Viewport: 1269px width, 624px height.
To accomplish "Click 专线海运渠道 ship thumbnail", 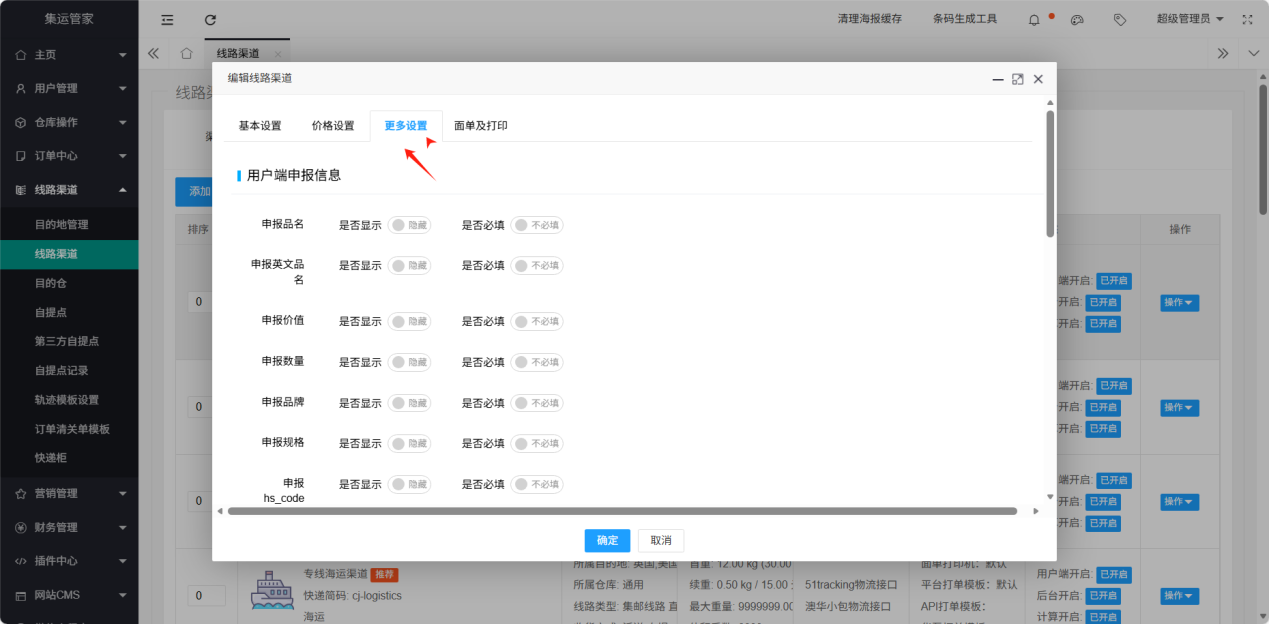I will 272,590.
